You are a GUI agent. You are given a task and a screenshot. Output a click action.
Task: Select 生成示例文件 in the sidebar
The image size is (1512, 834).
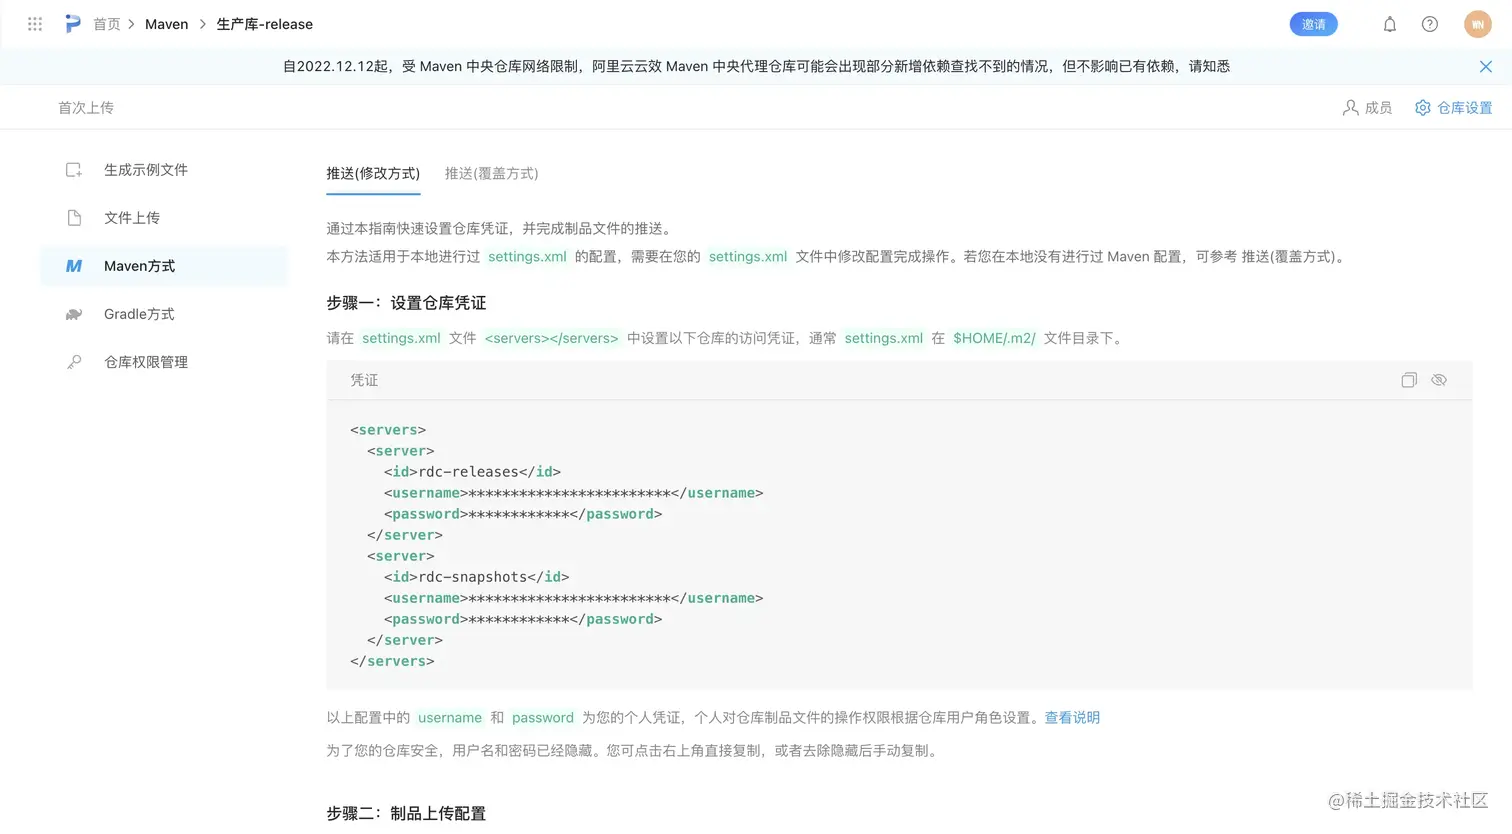(x=144, y=170)
